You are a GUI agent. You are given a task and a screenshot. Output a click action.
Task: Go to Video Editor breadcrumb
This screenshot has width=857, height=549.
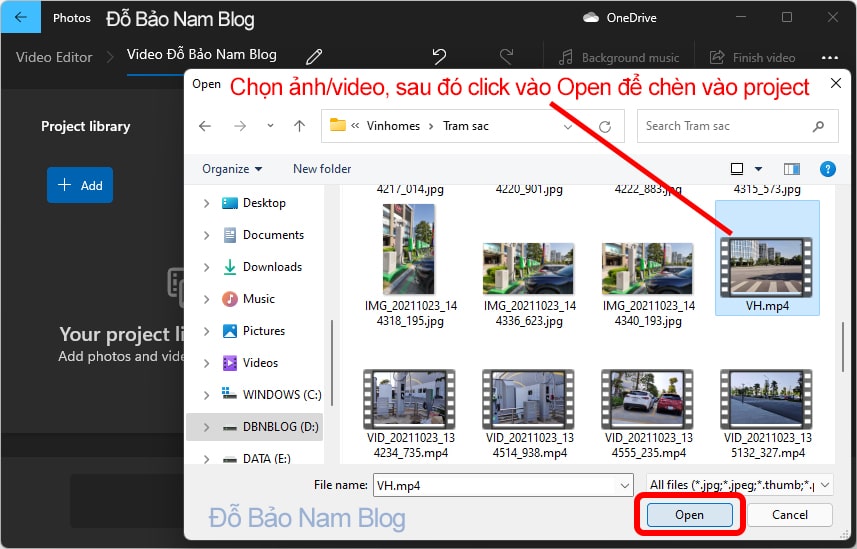click(x=54, y=57)
